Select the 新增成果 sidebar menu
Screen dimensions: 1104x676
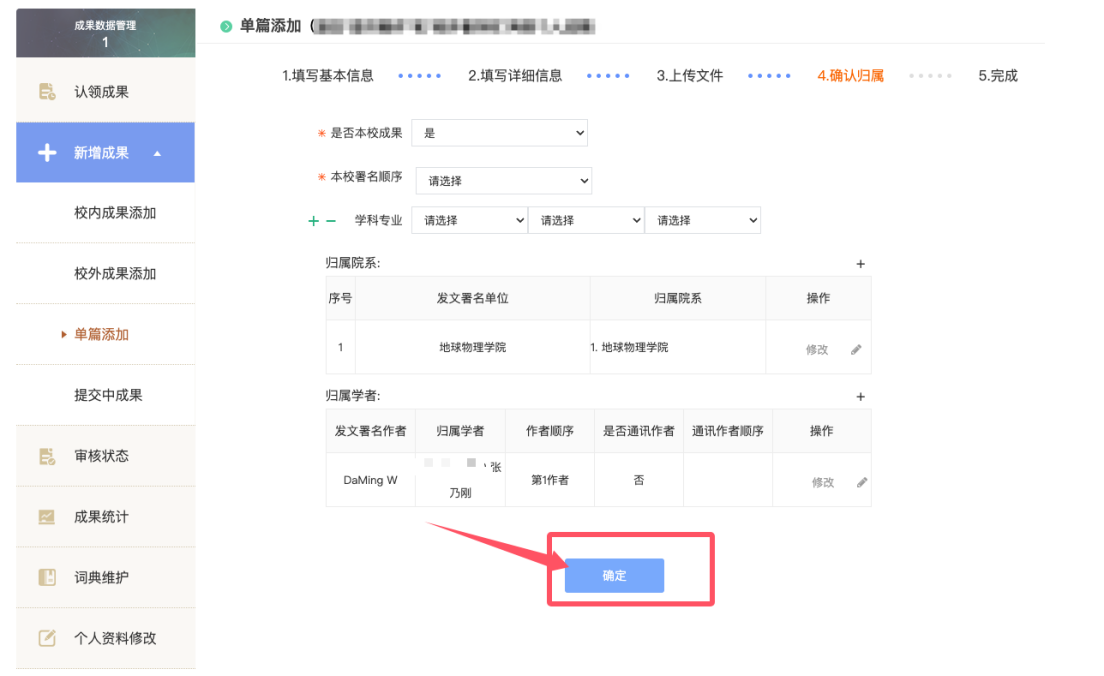106,152
